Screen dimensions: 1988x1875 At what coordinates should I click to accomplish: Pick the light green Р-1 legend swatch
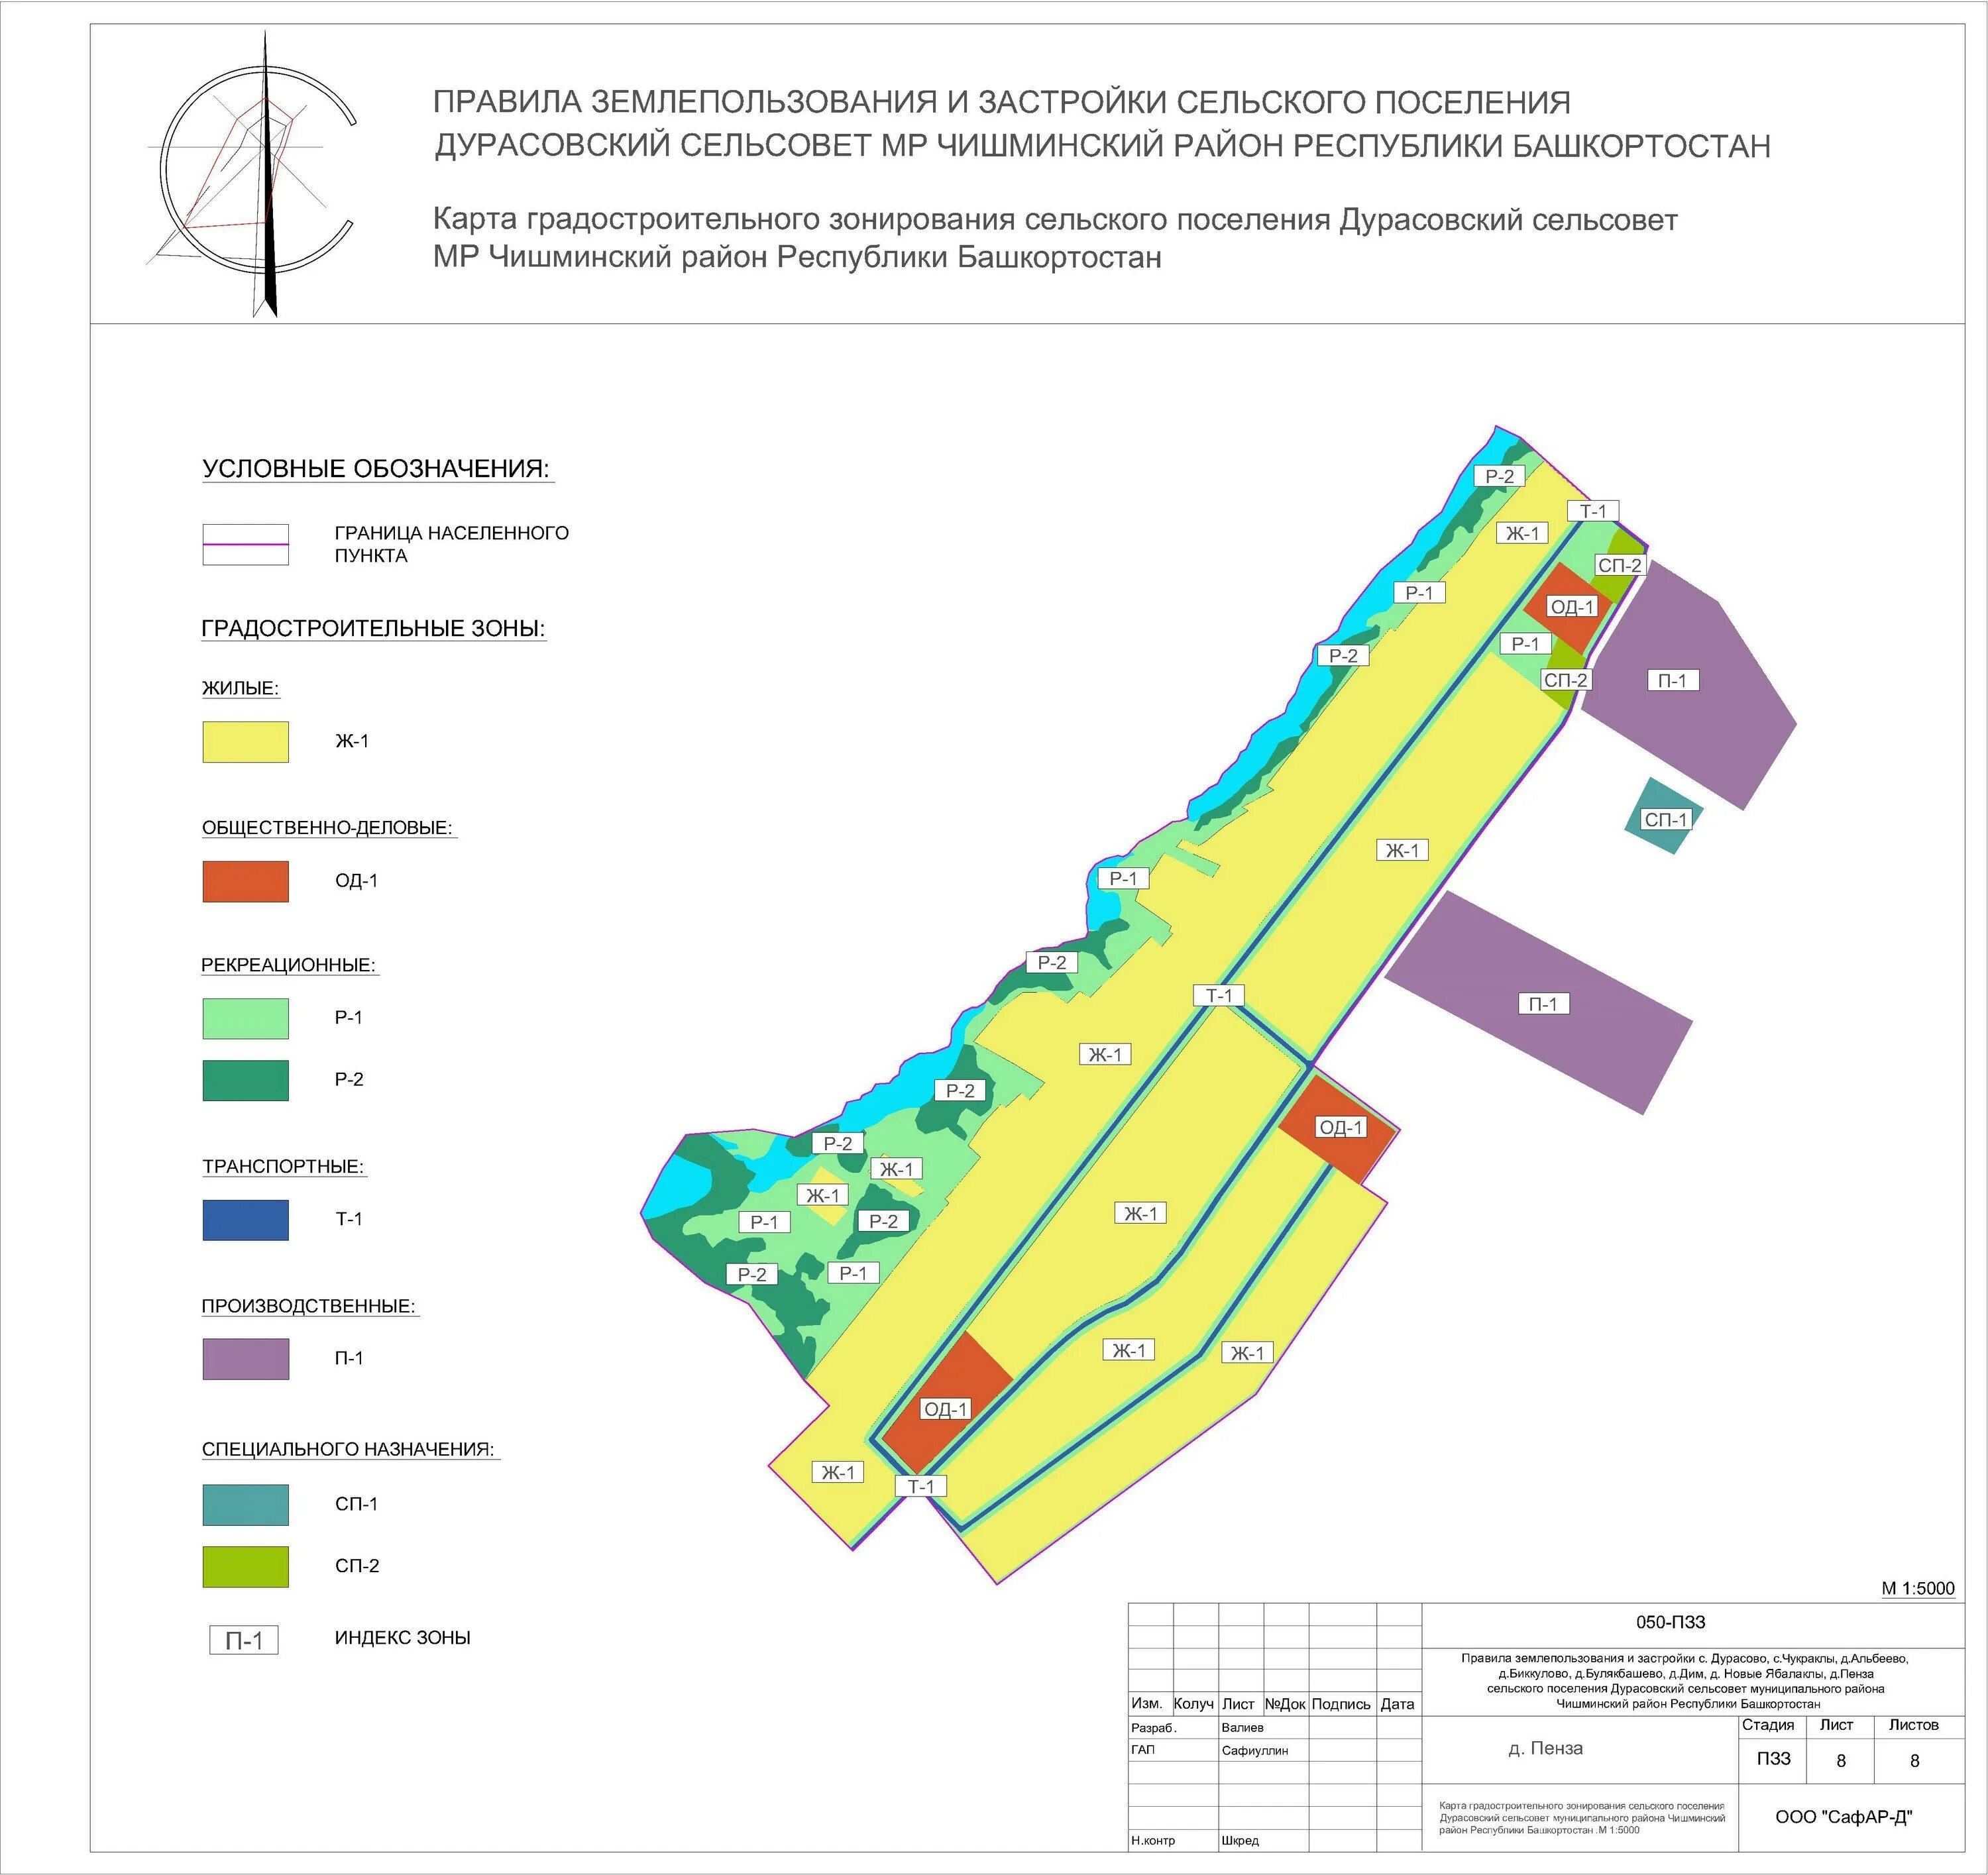(x=245, y=1019)
